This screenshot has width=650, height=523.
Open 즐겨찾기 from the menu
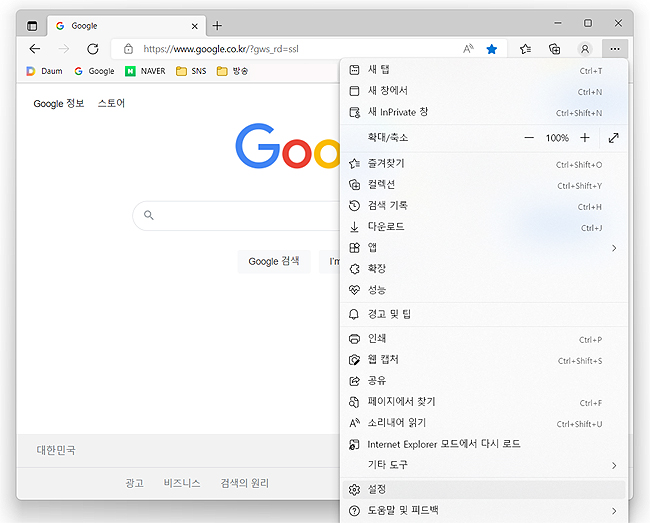[x=483, y=164]
